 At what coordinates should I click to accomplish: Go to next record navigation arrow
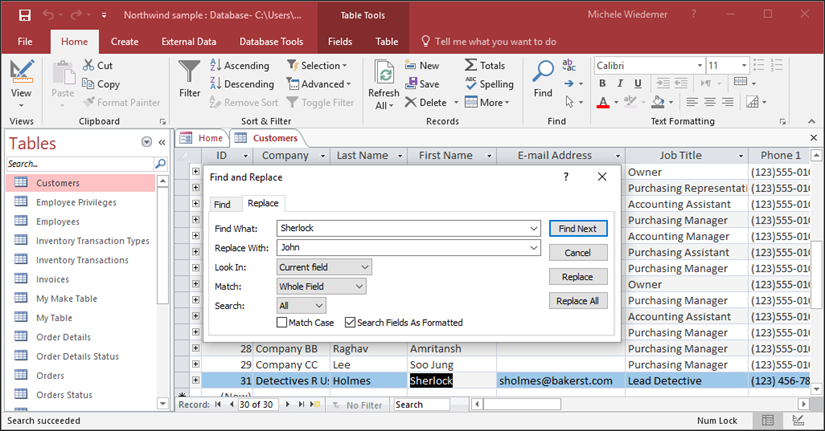click(287, 404)
